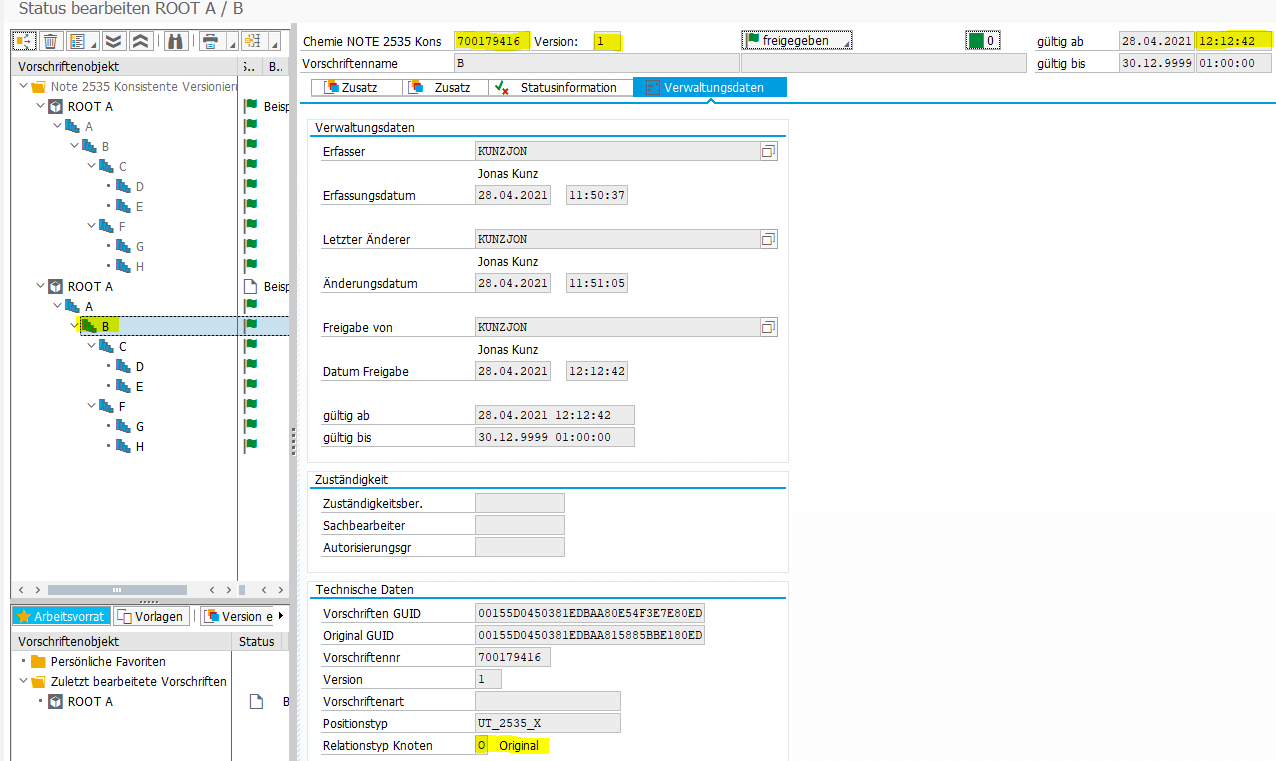Click the Arbeitsvorrat button
1276x761 pixels.
click(x=61, y=616)
